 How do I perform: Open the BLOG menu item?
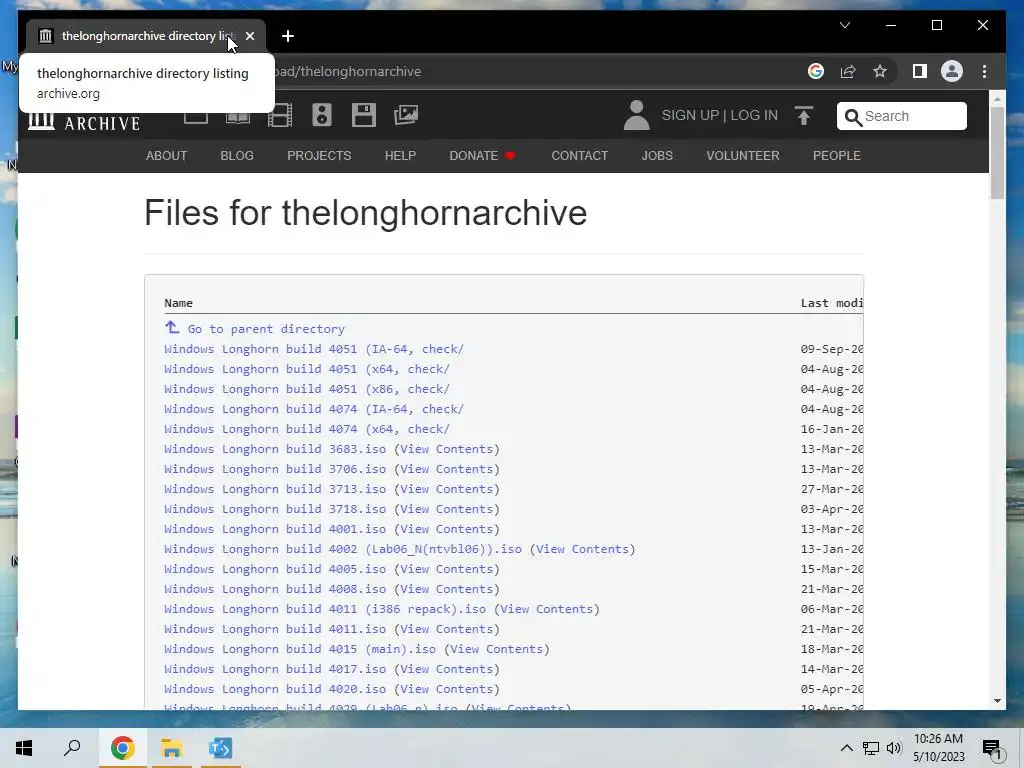click(237, 155)
